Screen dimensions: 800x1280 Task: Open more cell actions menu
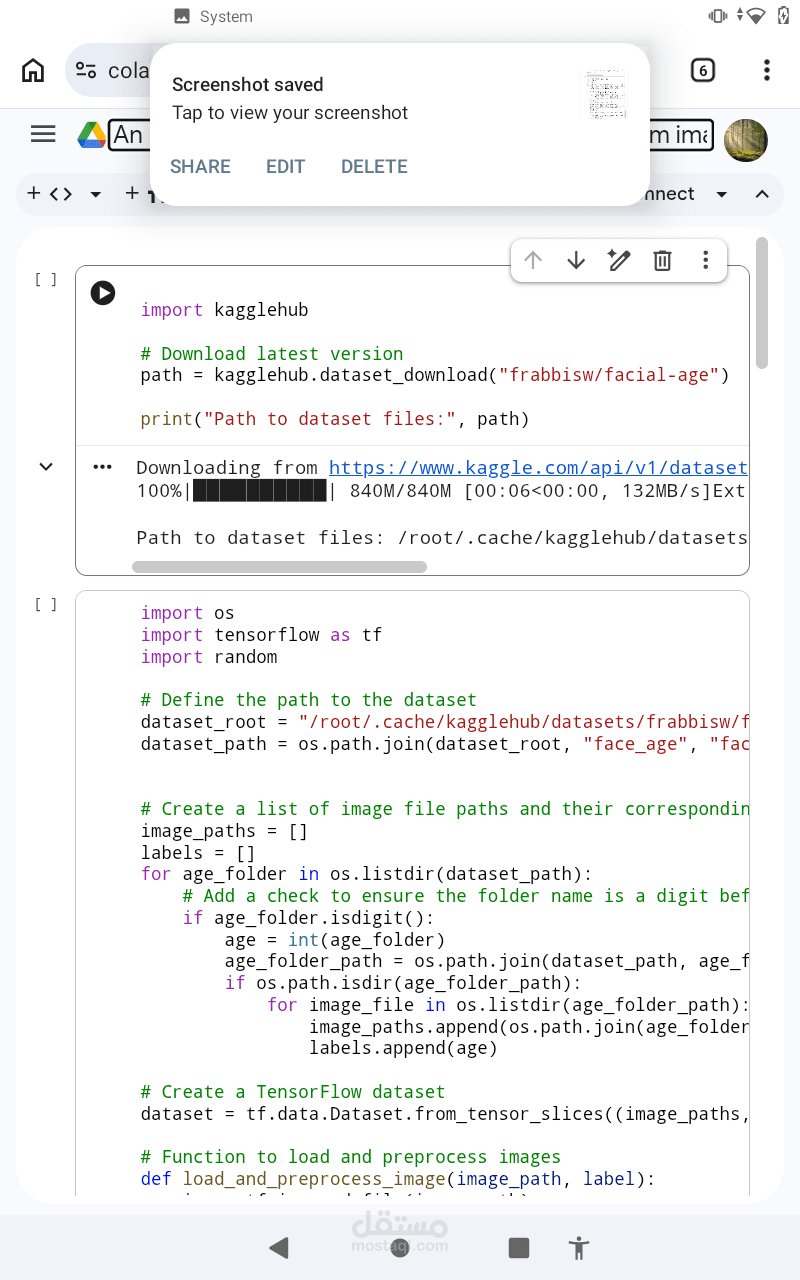[706, 261]
